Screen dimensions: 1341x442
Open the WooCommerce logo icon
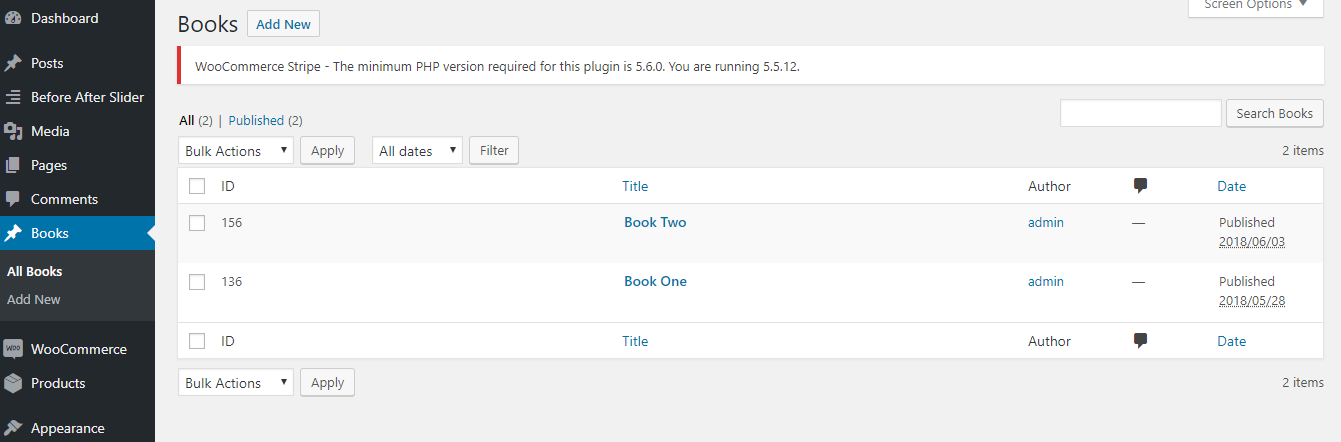coord(13,349)
